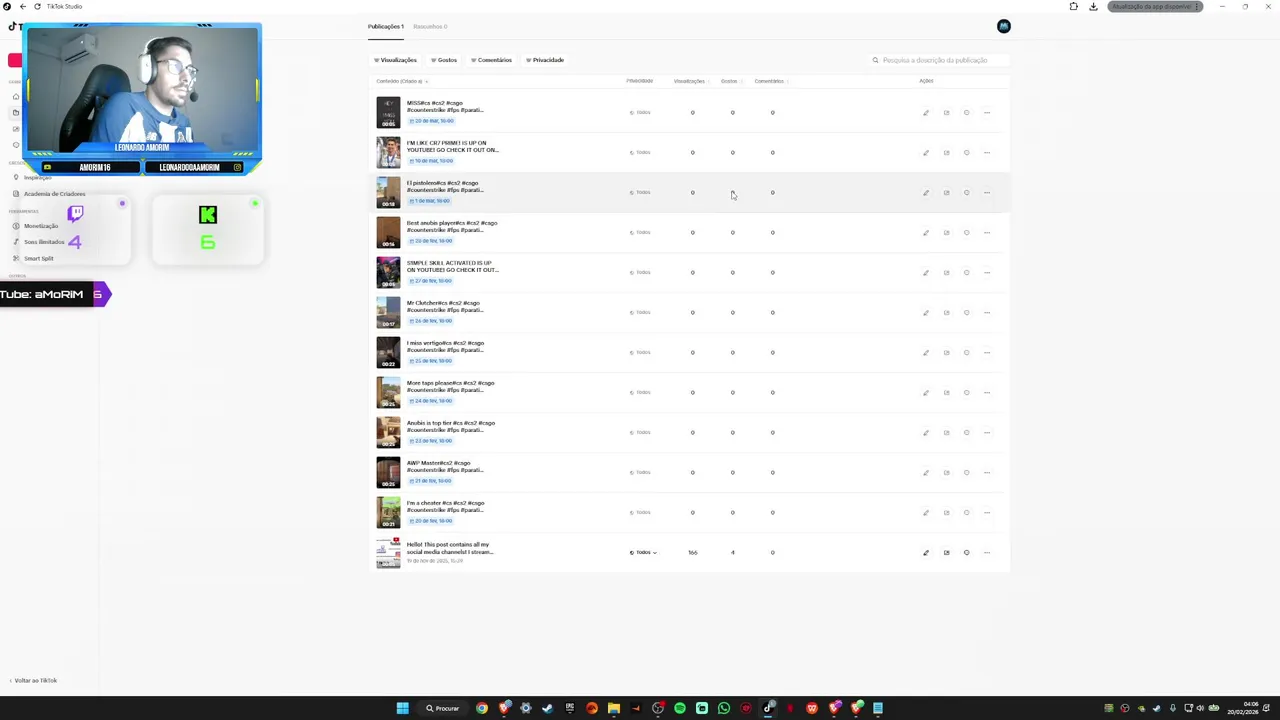
Task: Edit the 'MISS#cs #cs2' post with the pencil icon
Action: 926,113
